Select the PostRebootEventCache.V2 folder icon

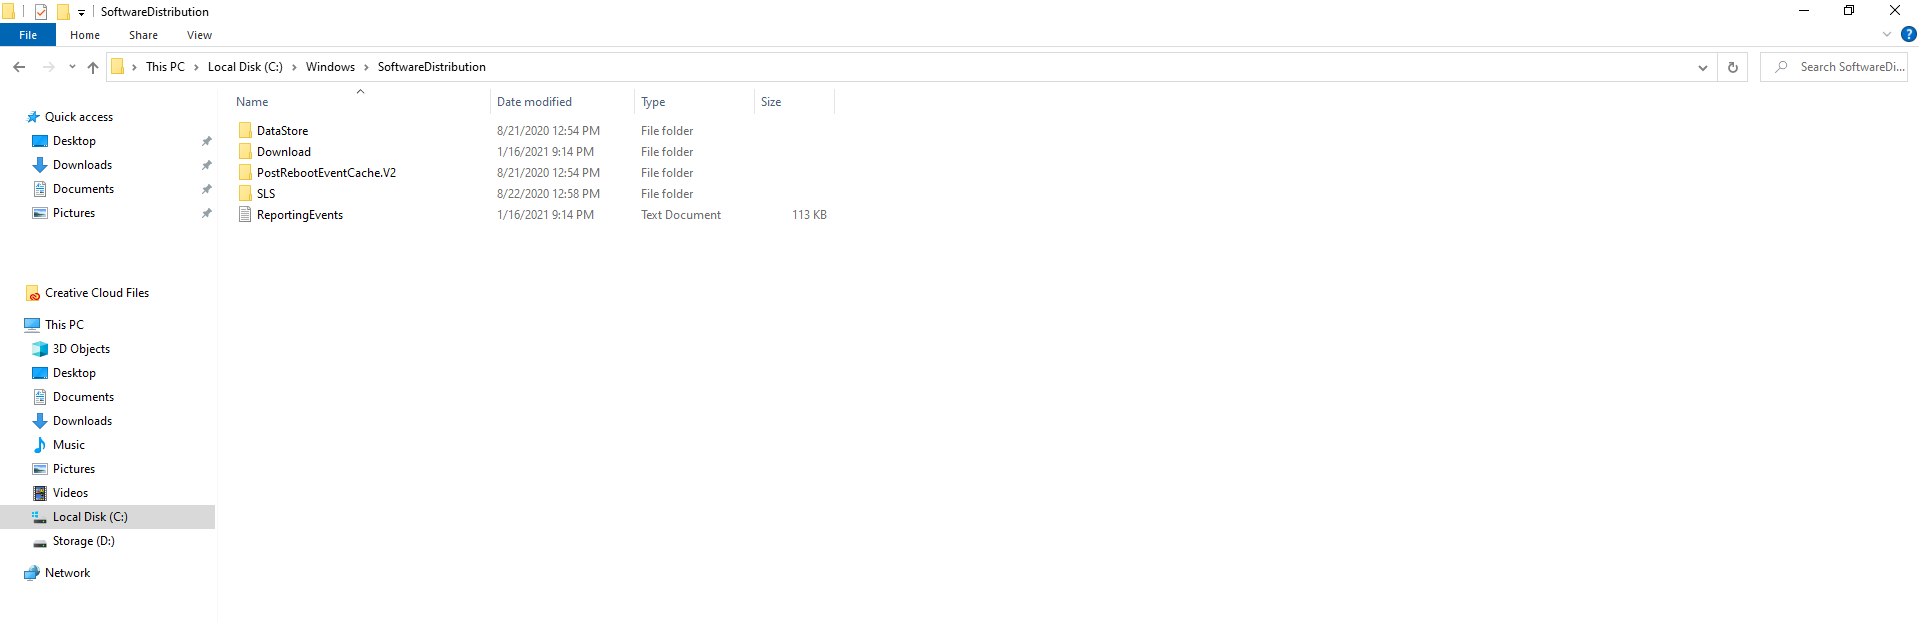(245, 172)
